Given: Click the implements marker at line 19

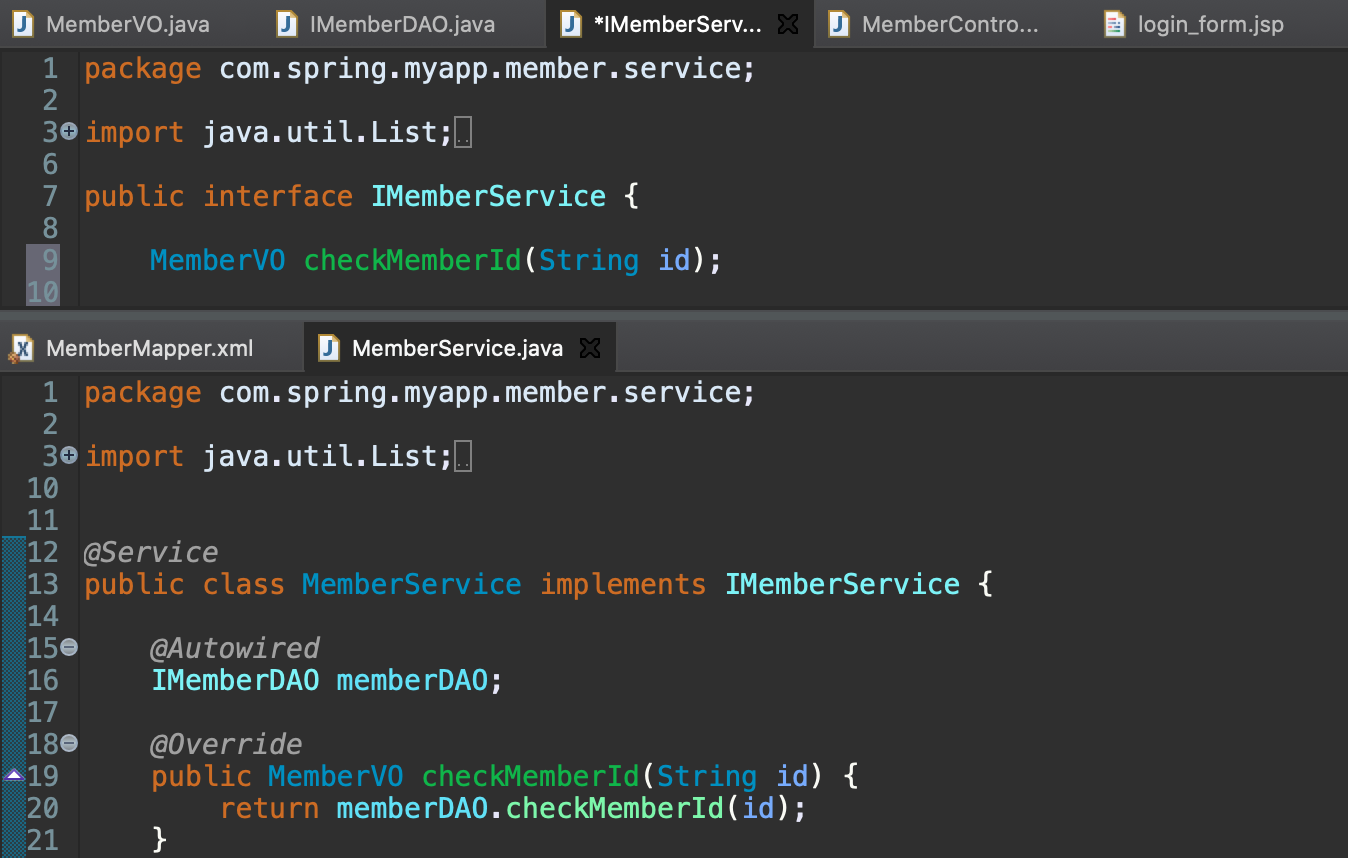Looking at the screenshot, I should 13,775.
